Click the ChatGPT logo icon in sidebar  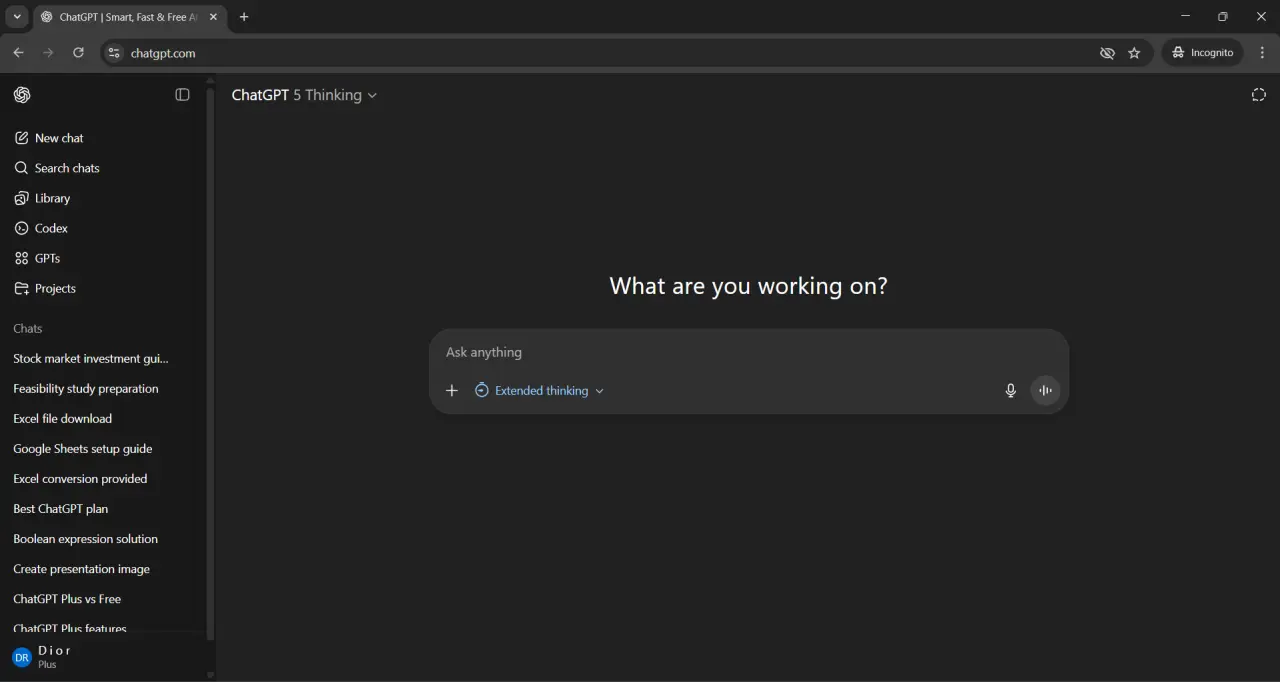[x=22, y=95]
